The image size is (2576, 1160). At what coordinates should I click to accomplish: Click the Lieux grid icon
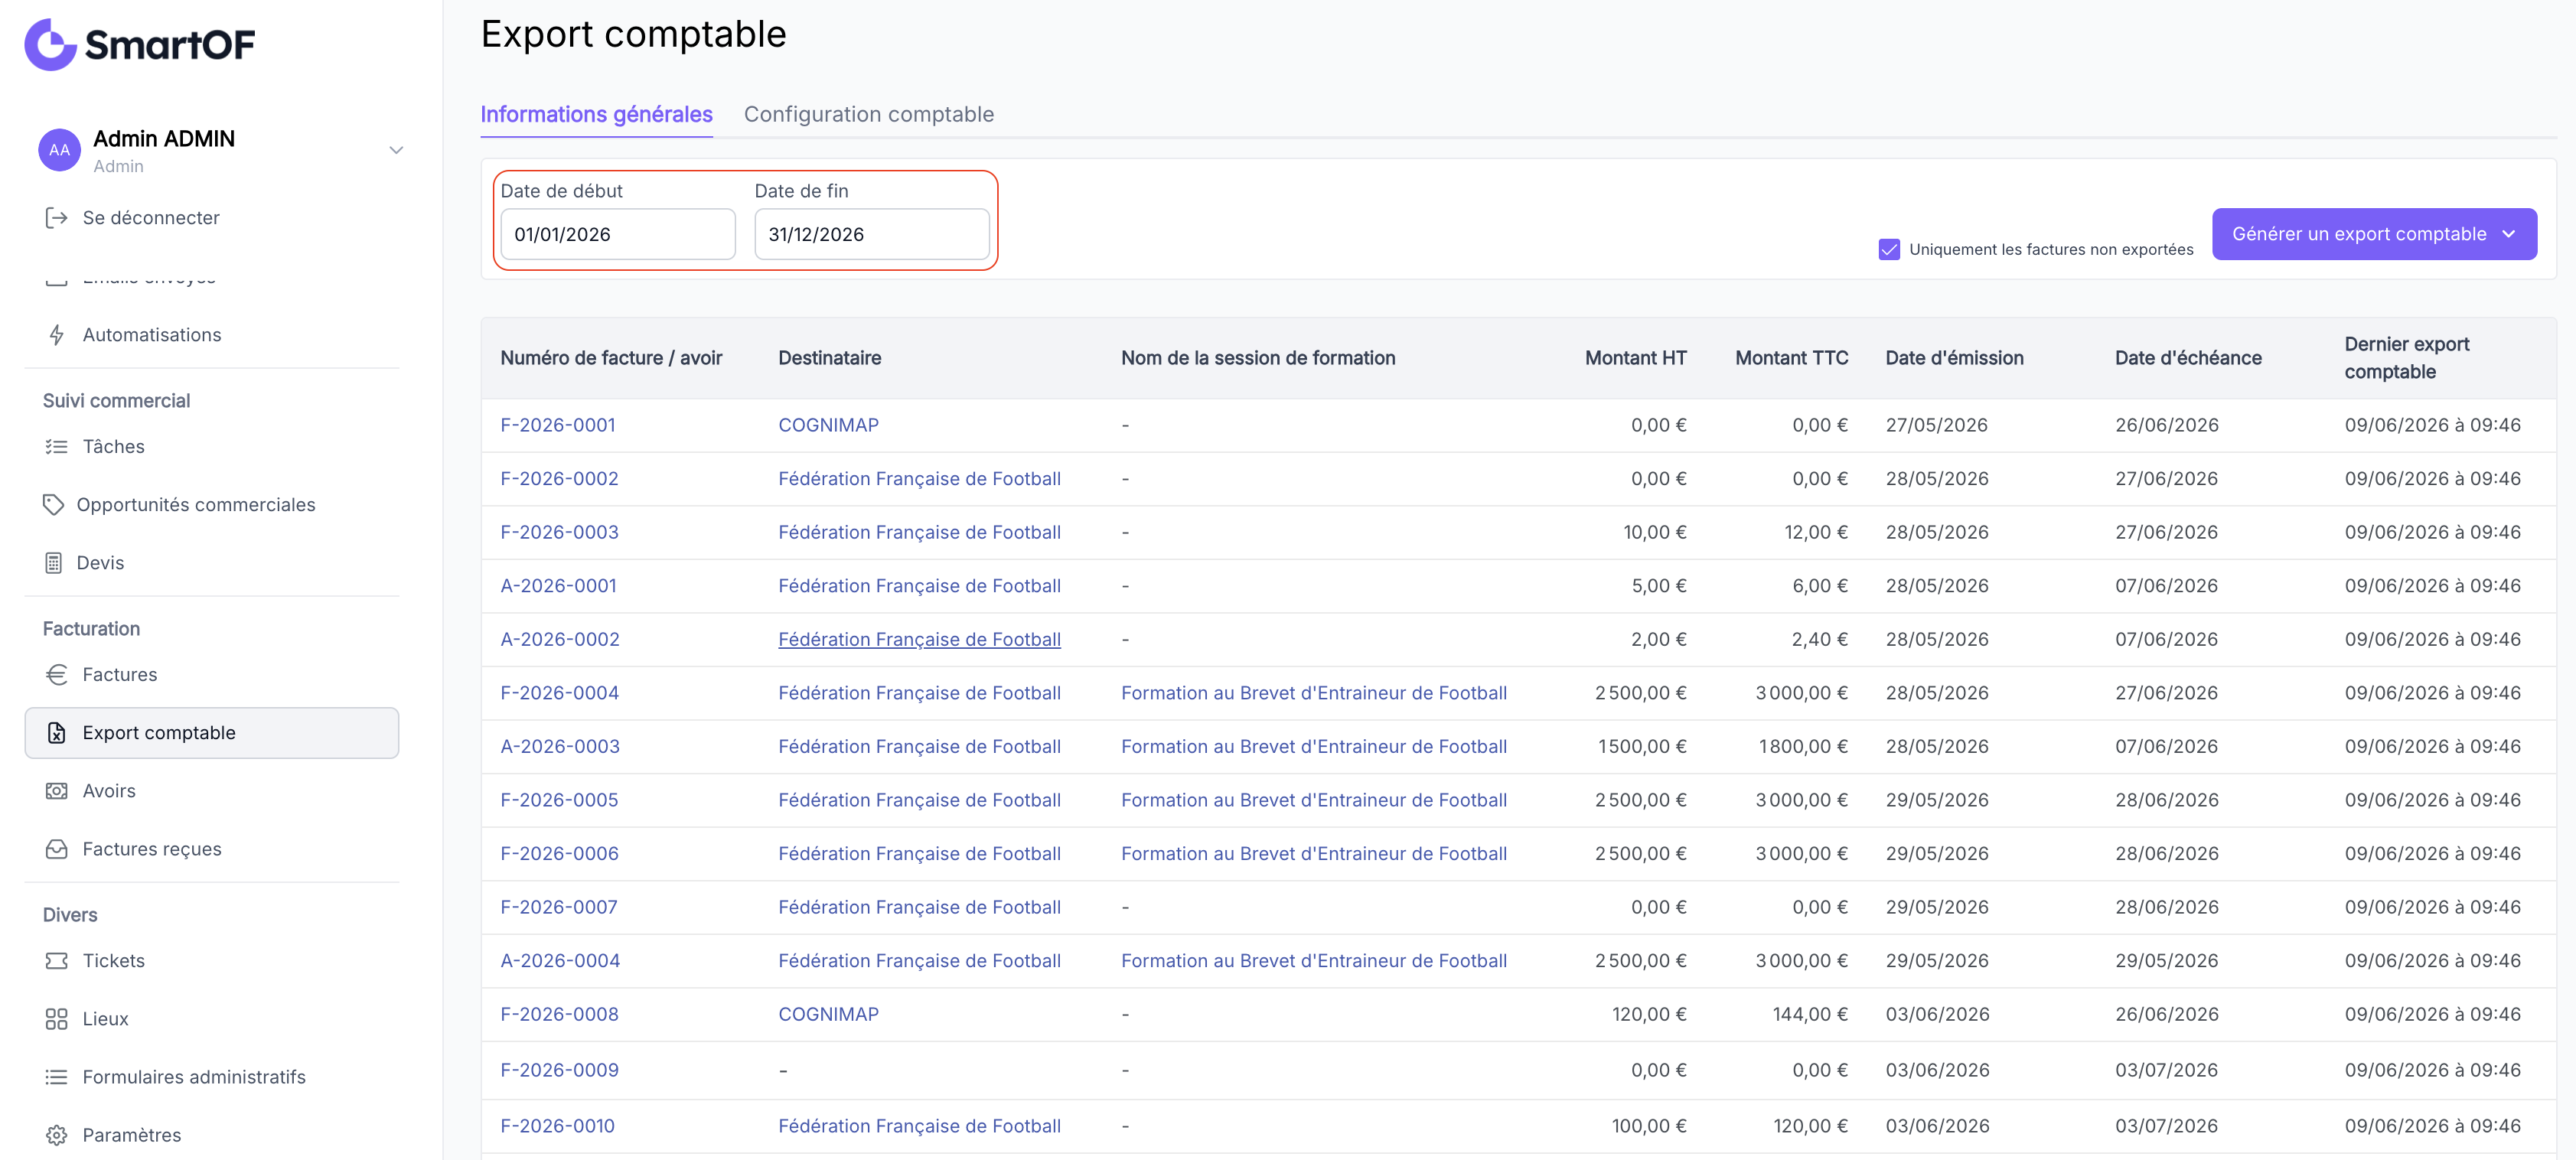click(x=57, y=1019)
